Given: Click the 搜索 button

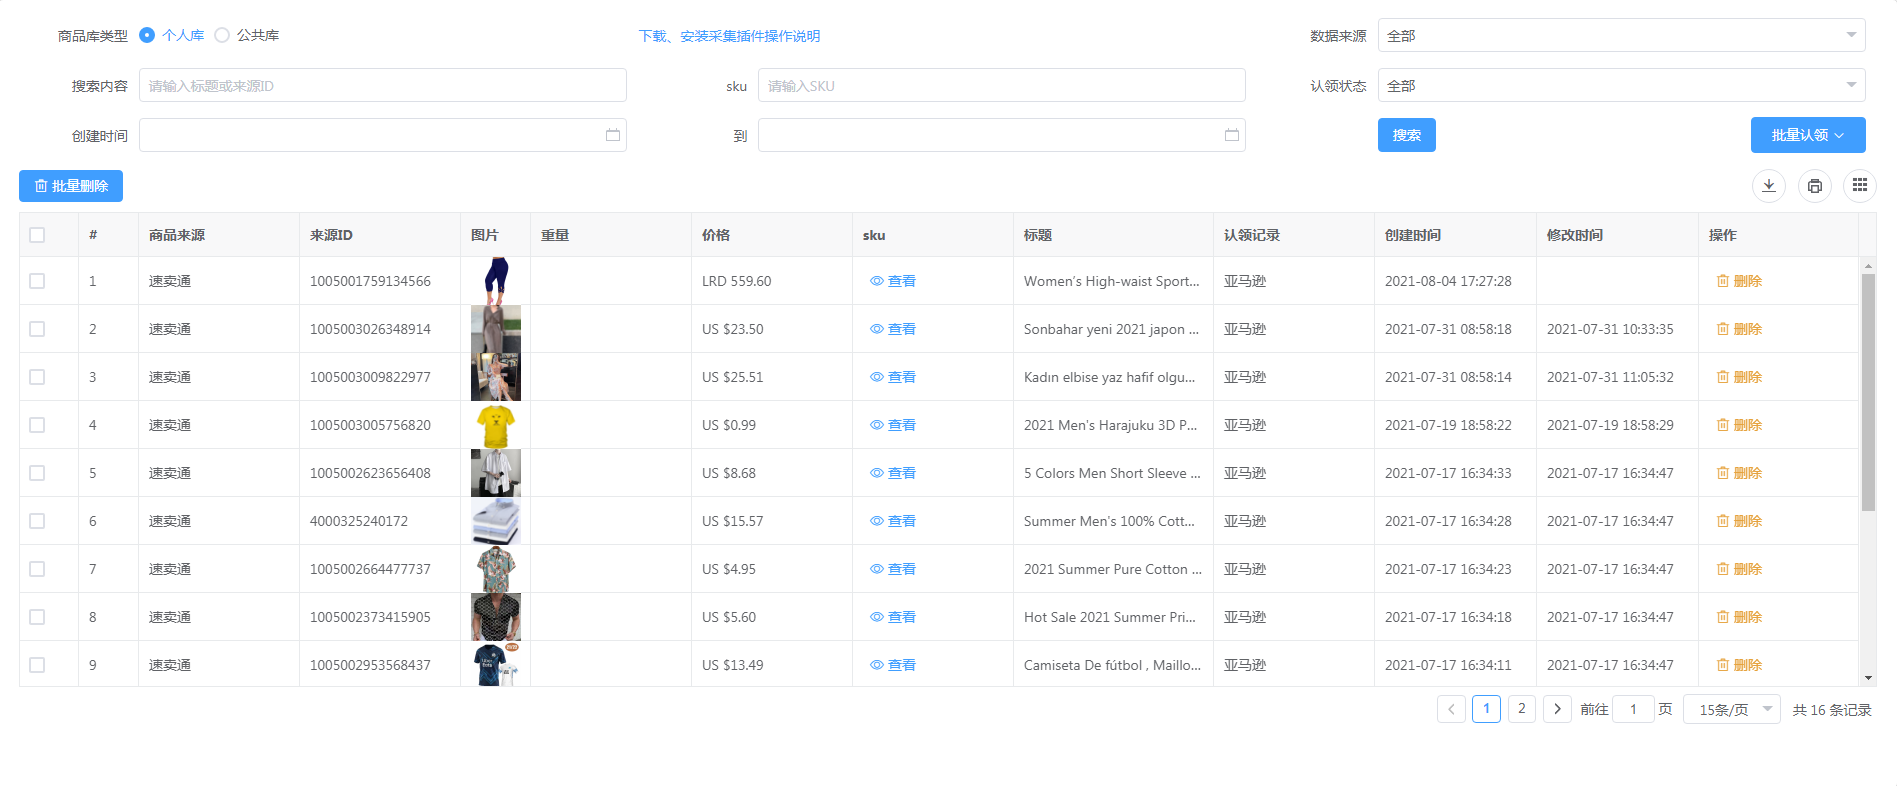Looking at the screenshot, I should point(1406,135).
